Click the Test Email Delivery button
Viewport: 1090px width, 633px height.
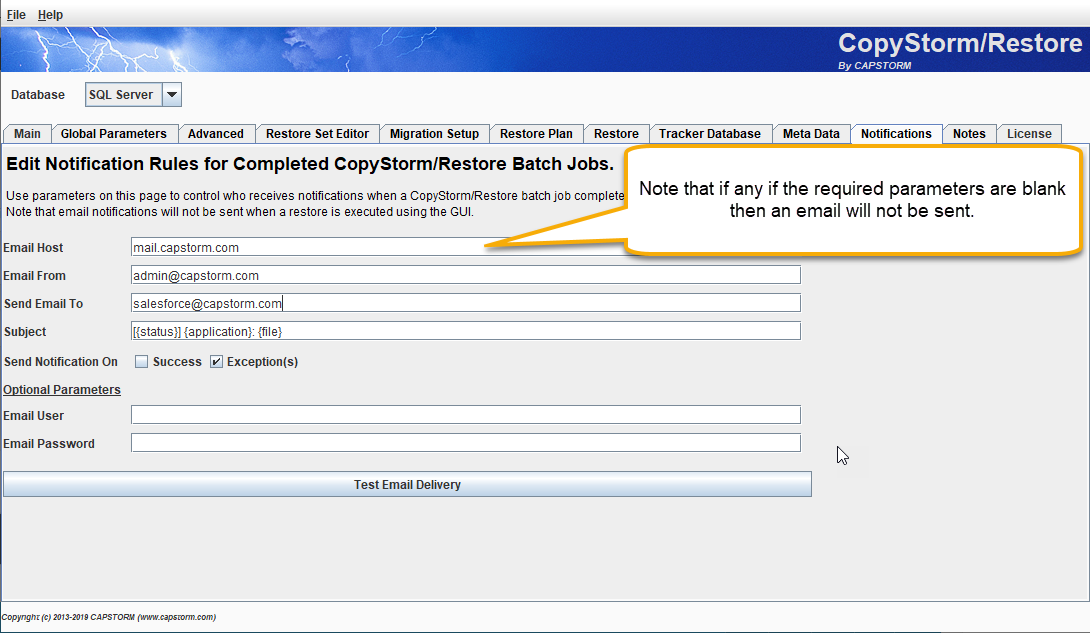407,484
